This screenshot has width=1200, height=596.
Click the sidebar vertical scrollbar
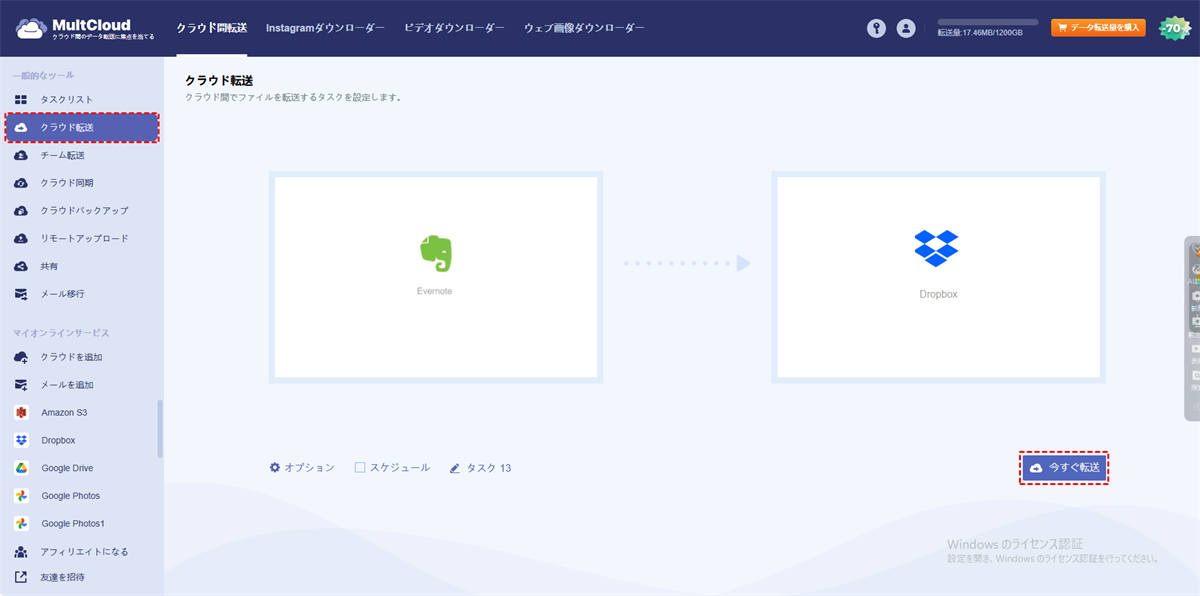[x=160, y=428]
